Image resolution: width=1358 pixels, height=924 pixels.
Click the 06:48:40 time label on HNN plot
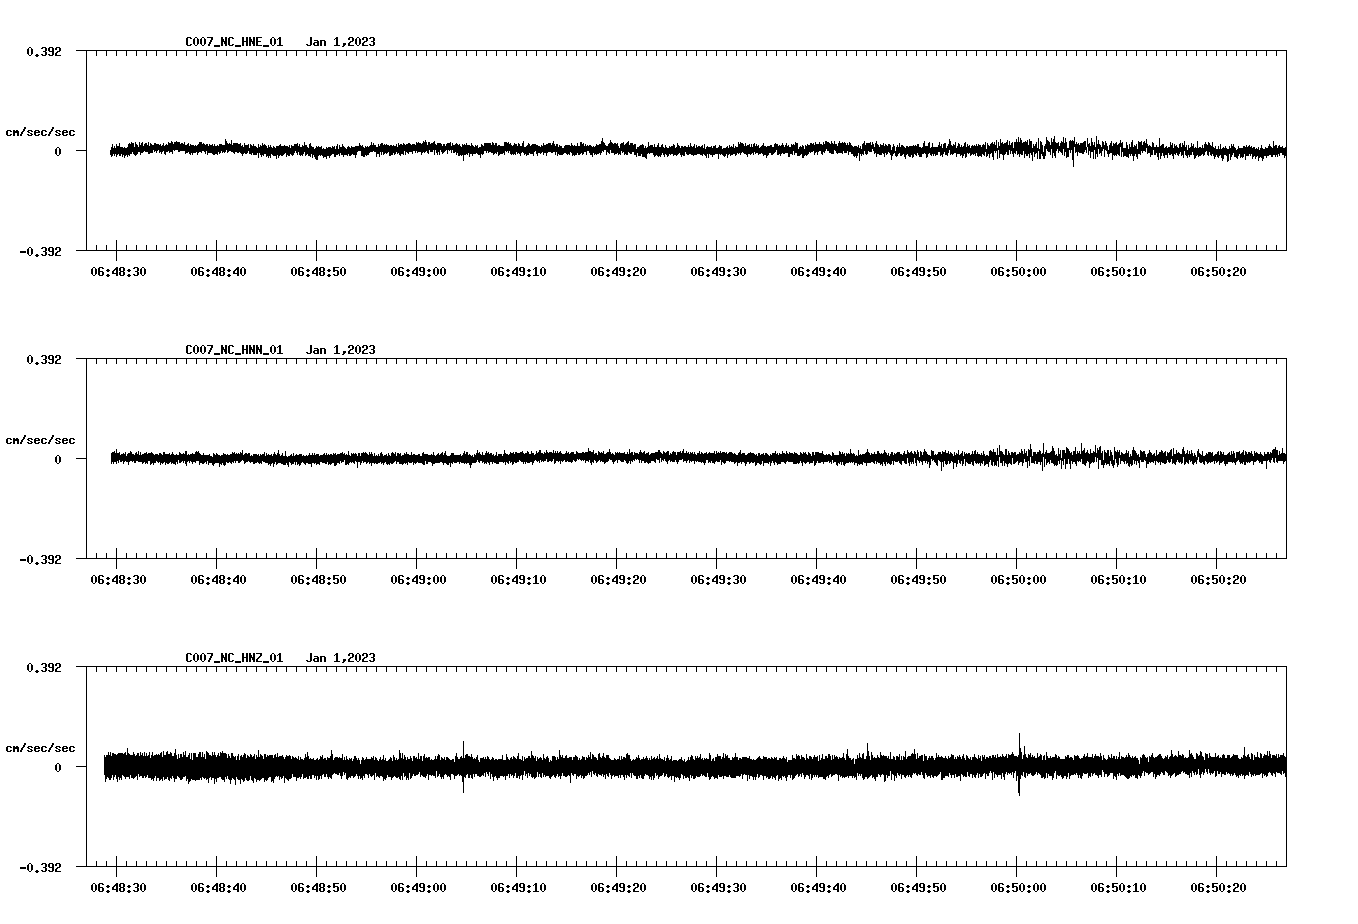pos(218,580)
